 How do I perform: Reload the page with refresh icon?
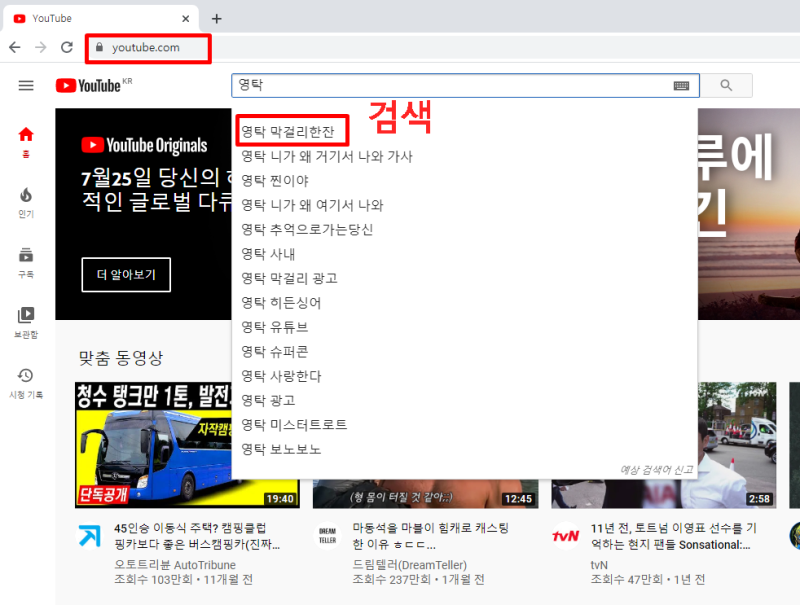pos(67,47)
